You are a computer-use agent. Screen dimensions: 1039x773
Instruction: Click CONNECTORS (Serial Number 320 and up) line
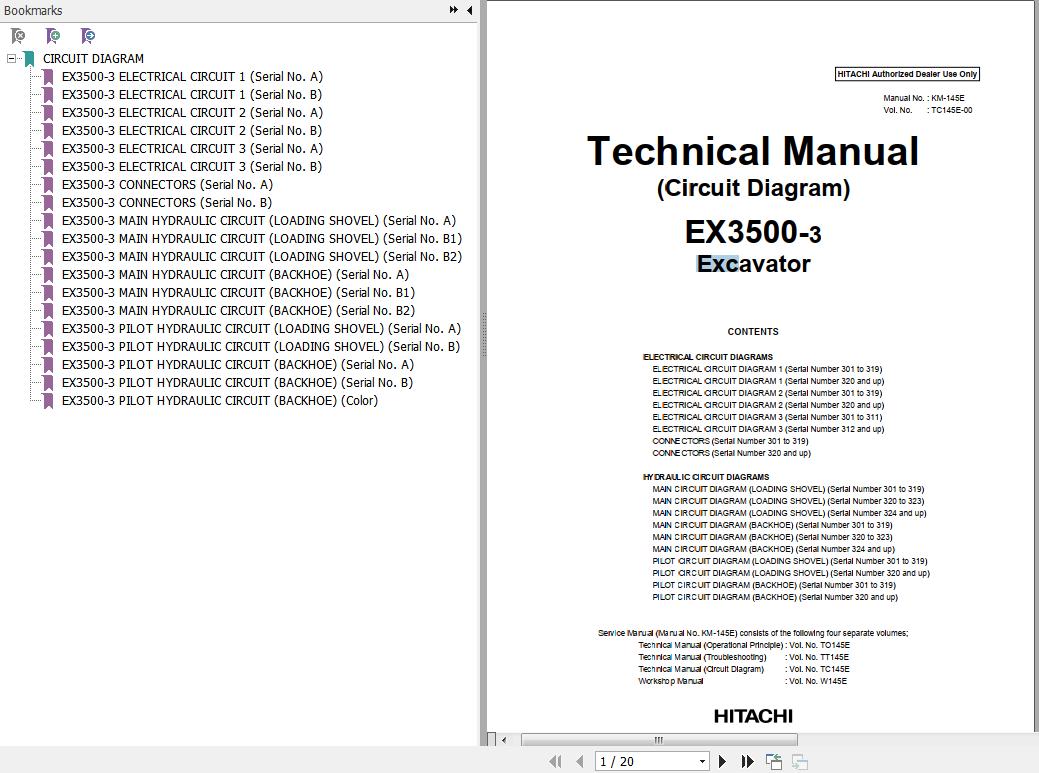pos(732,453)
